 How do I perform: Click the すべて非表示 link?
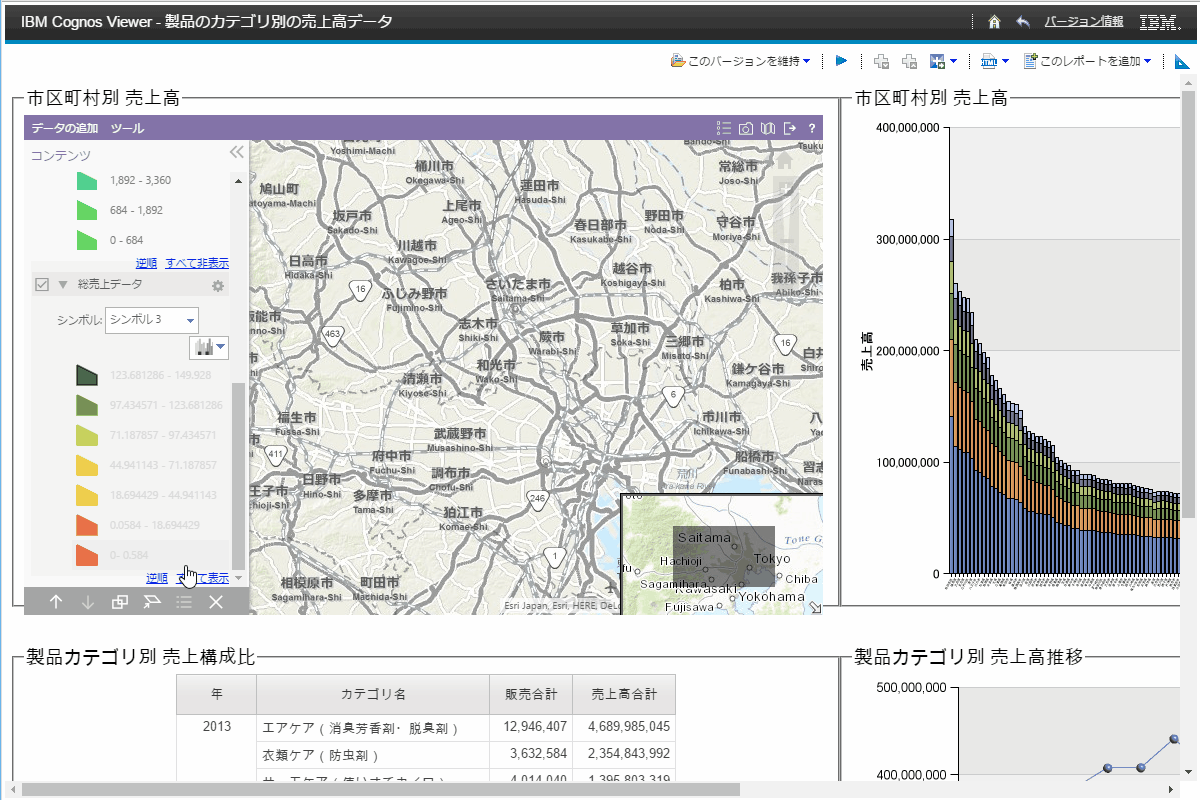coord(197,263)
